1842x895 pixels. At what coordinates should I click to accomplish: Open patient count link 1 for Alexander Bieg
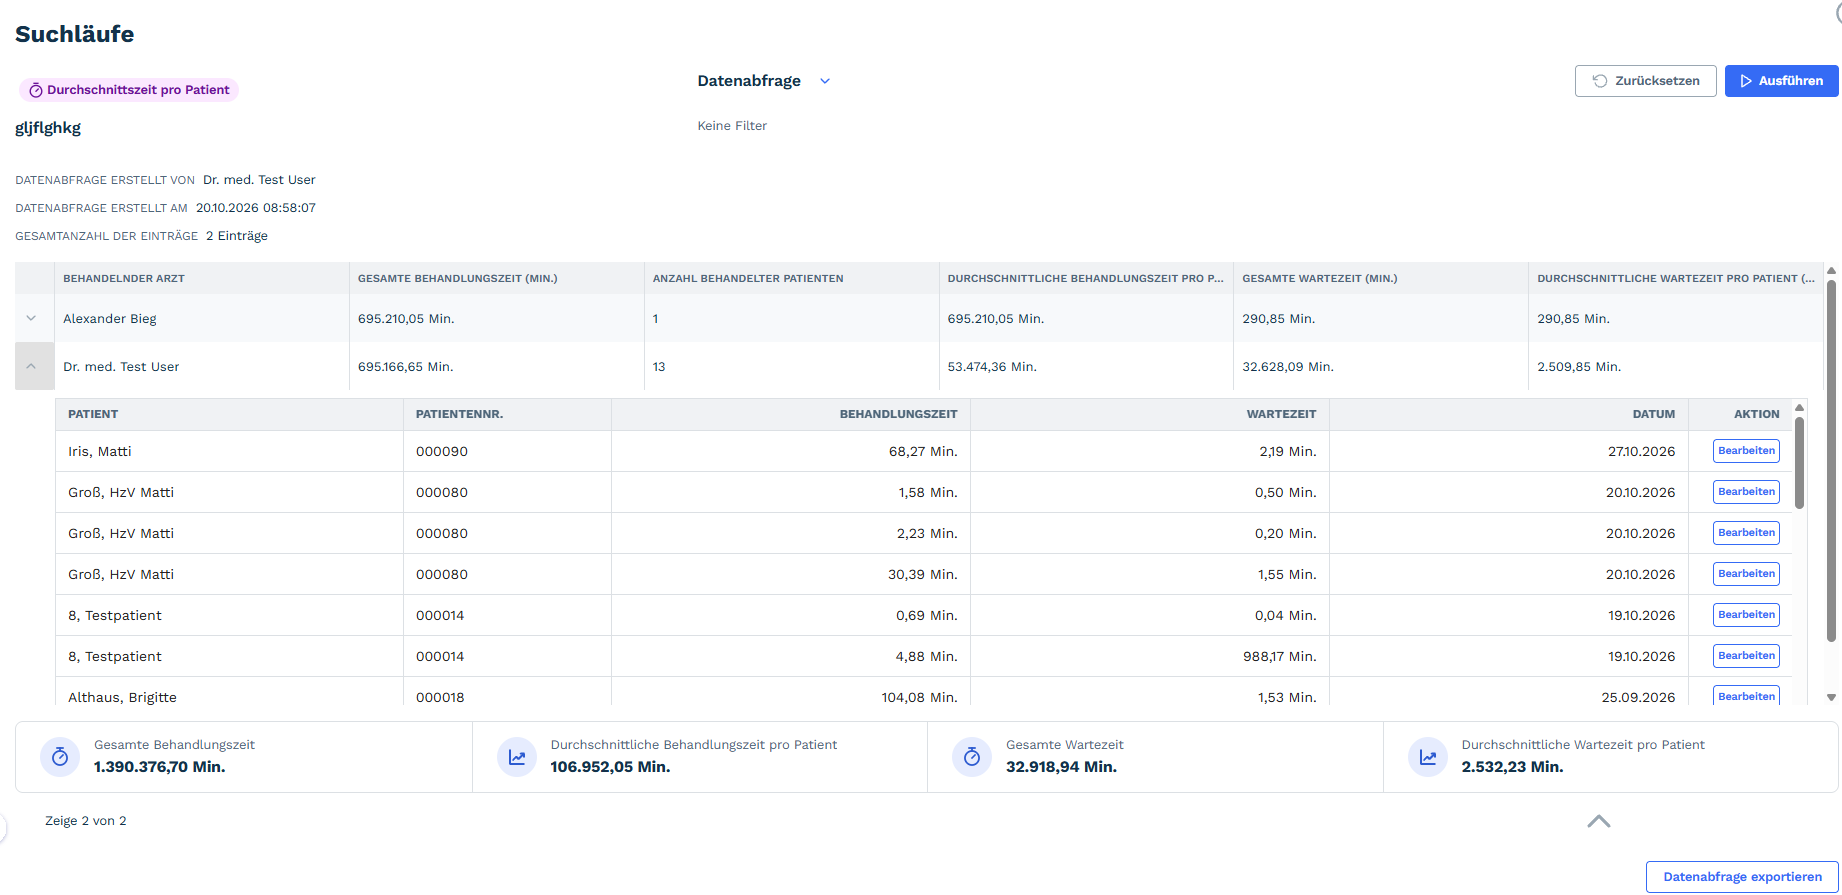pos(655,319)
